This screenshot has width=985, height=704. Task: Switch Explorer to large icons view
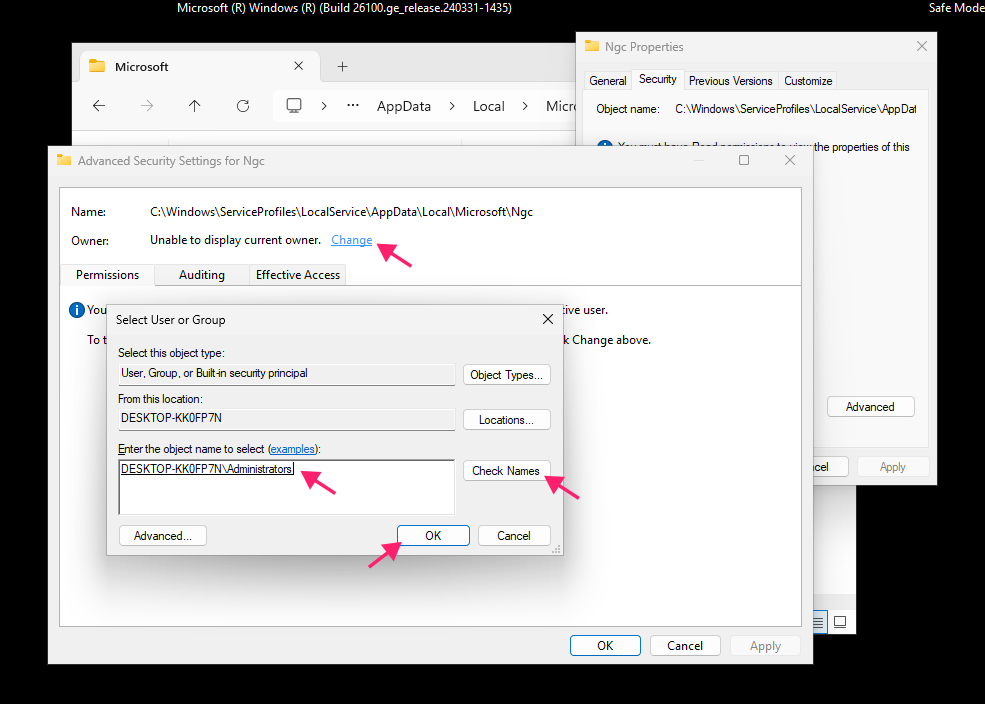point(840,622)
